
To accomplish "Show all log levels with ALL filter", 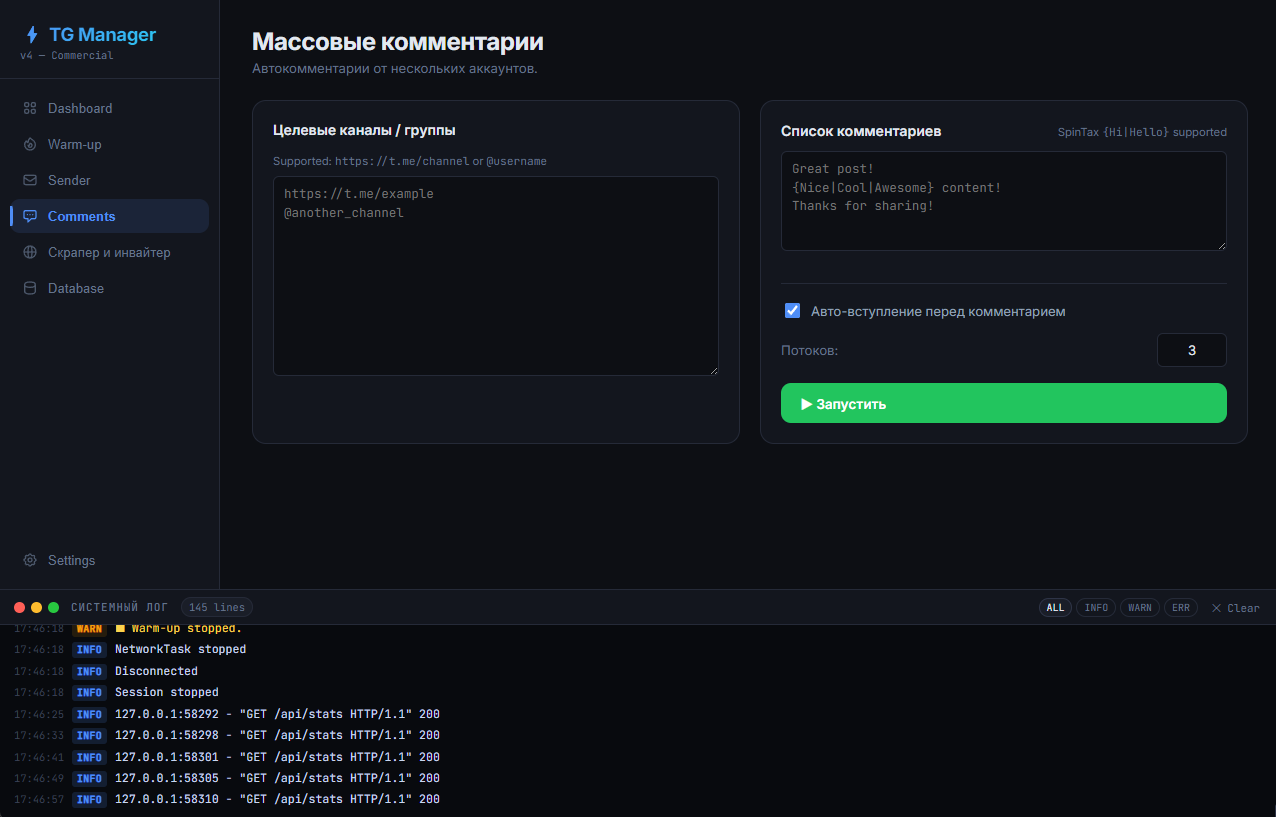I will [x=1055, y=607].
